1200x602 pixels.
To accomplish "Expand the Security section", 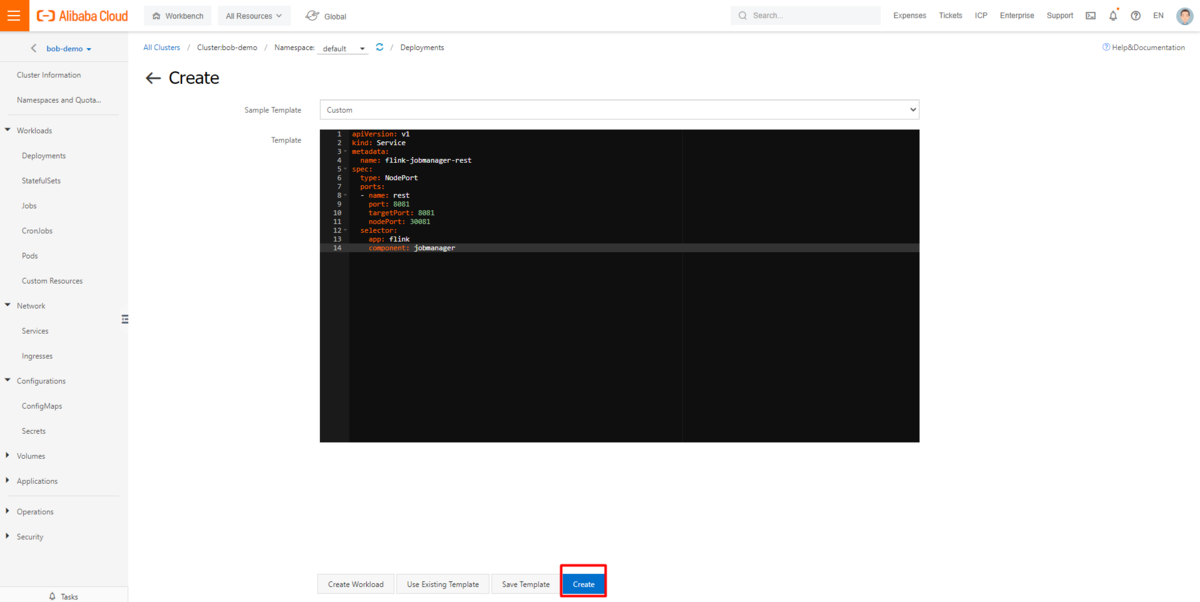I will [8, 537].
